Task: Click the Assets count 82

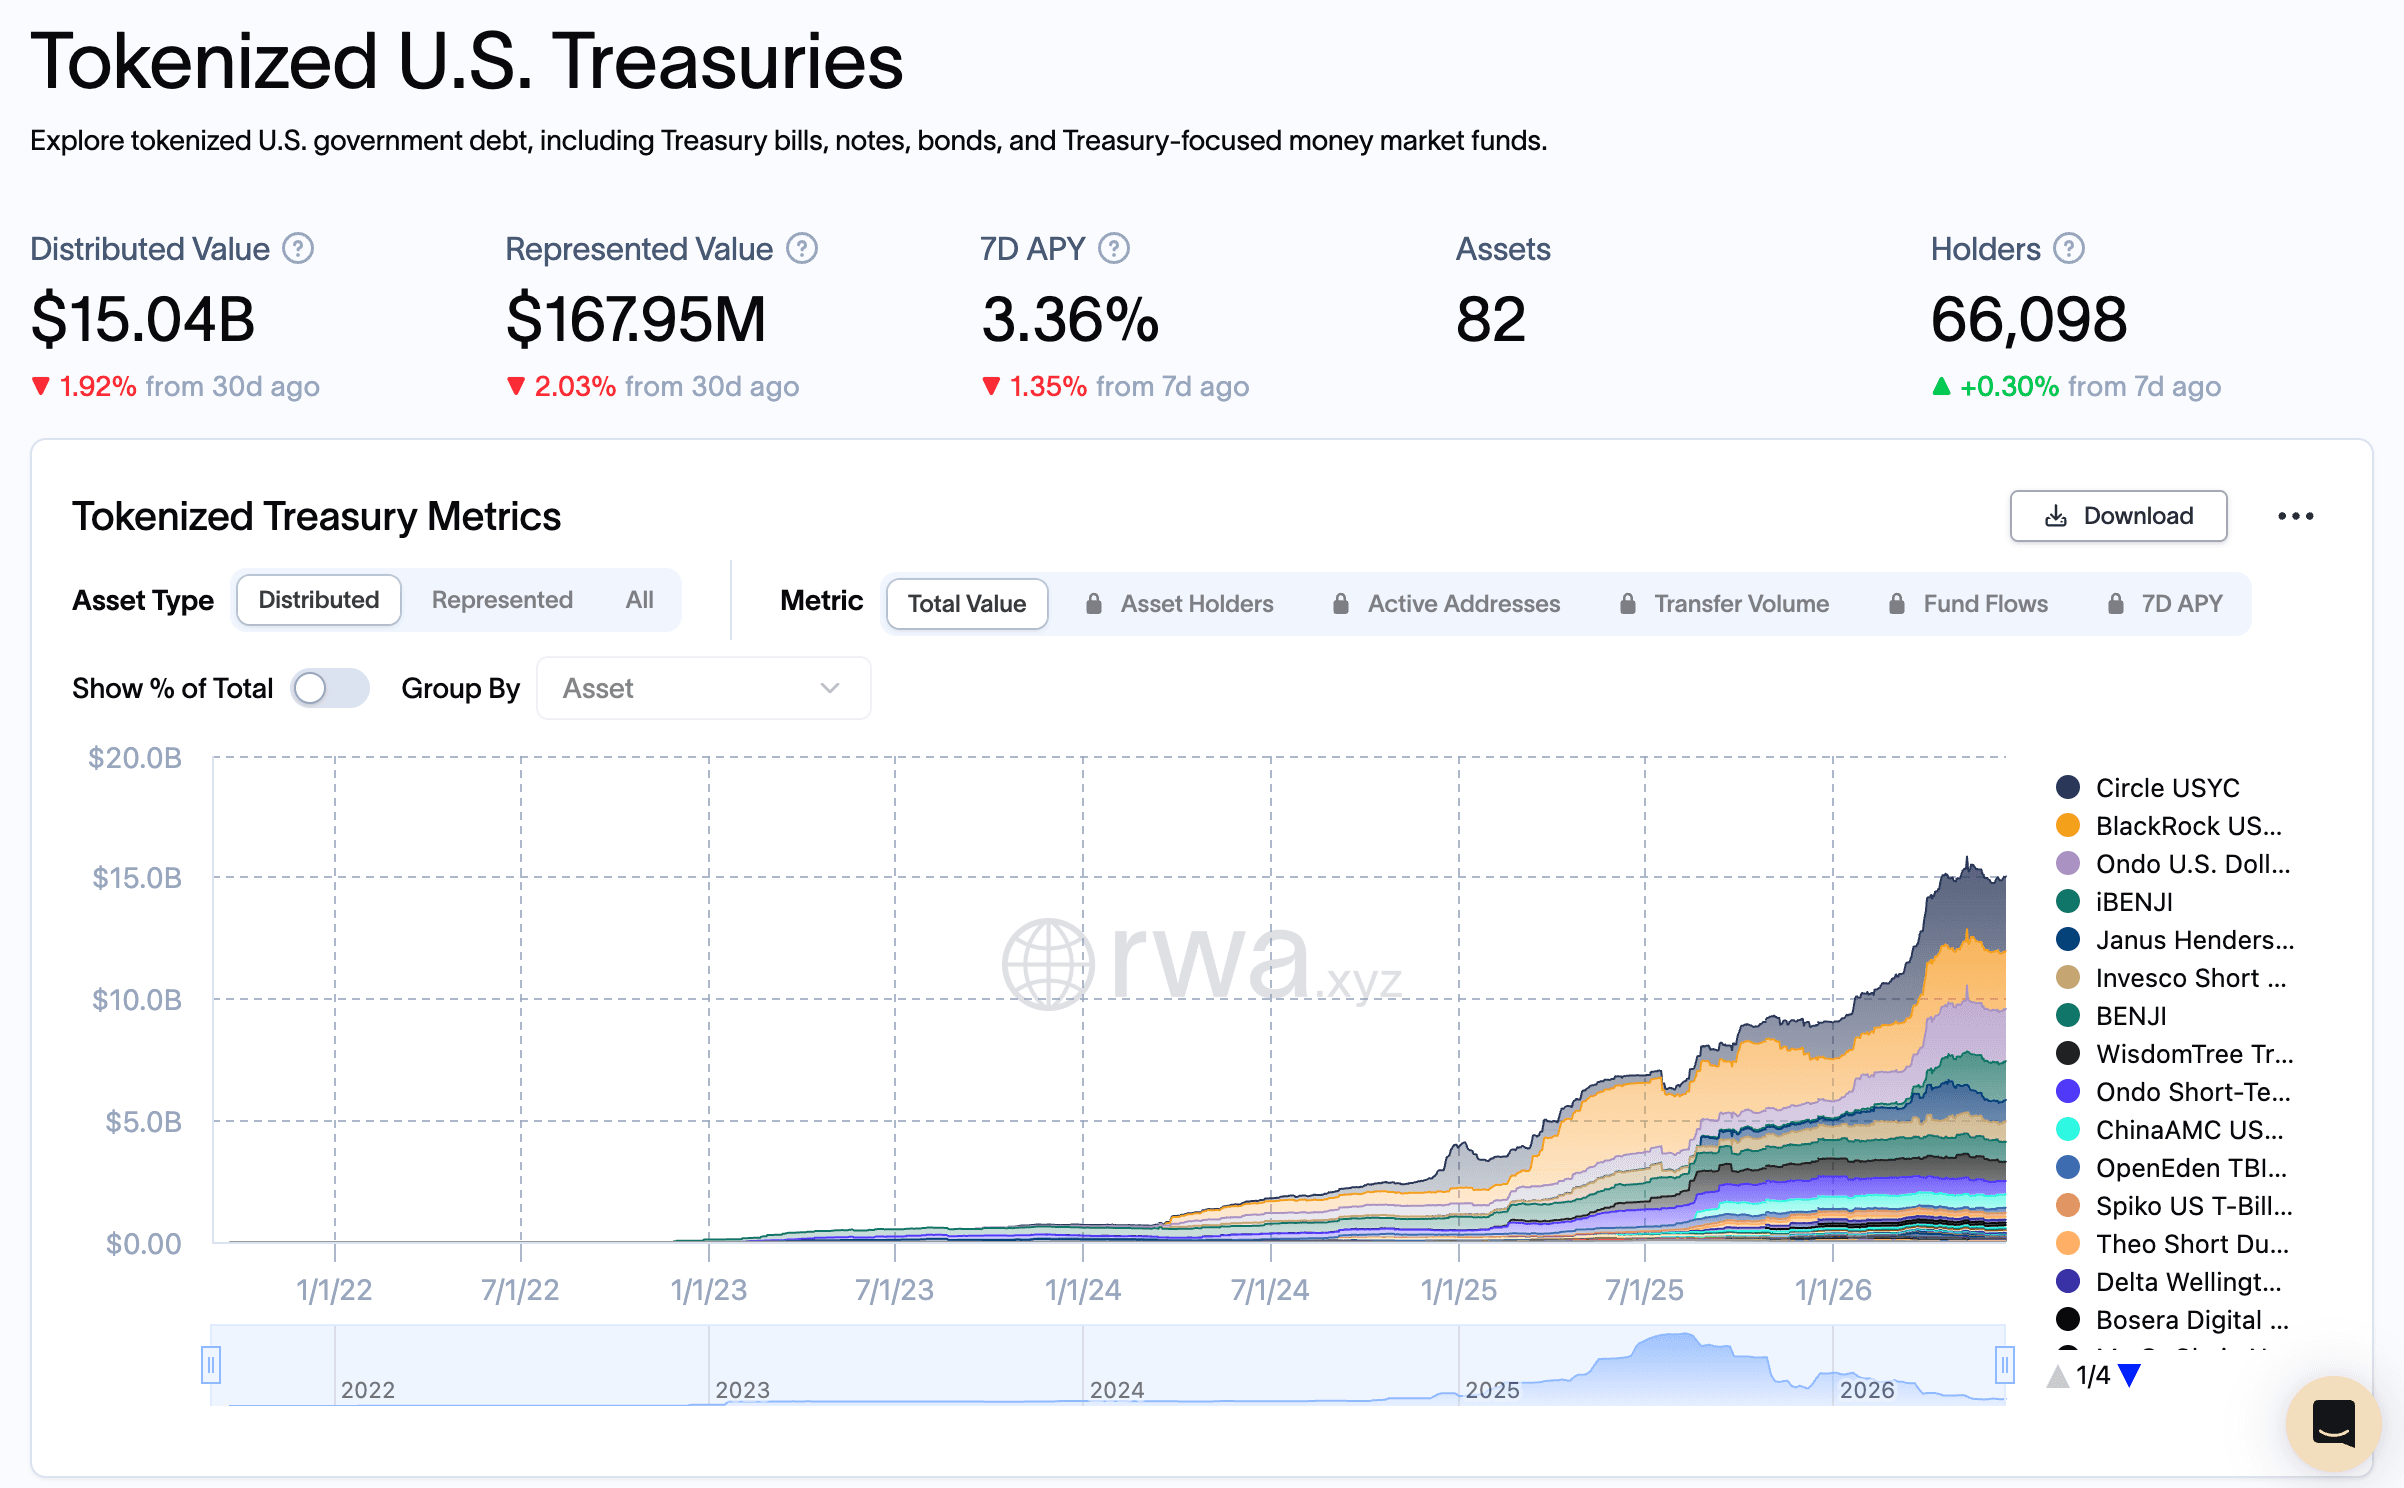Action: (x=1490, y=320)
